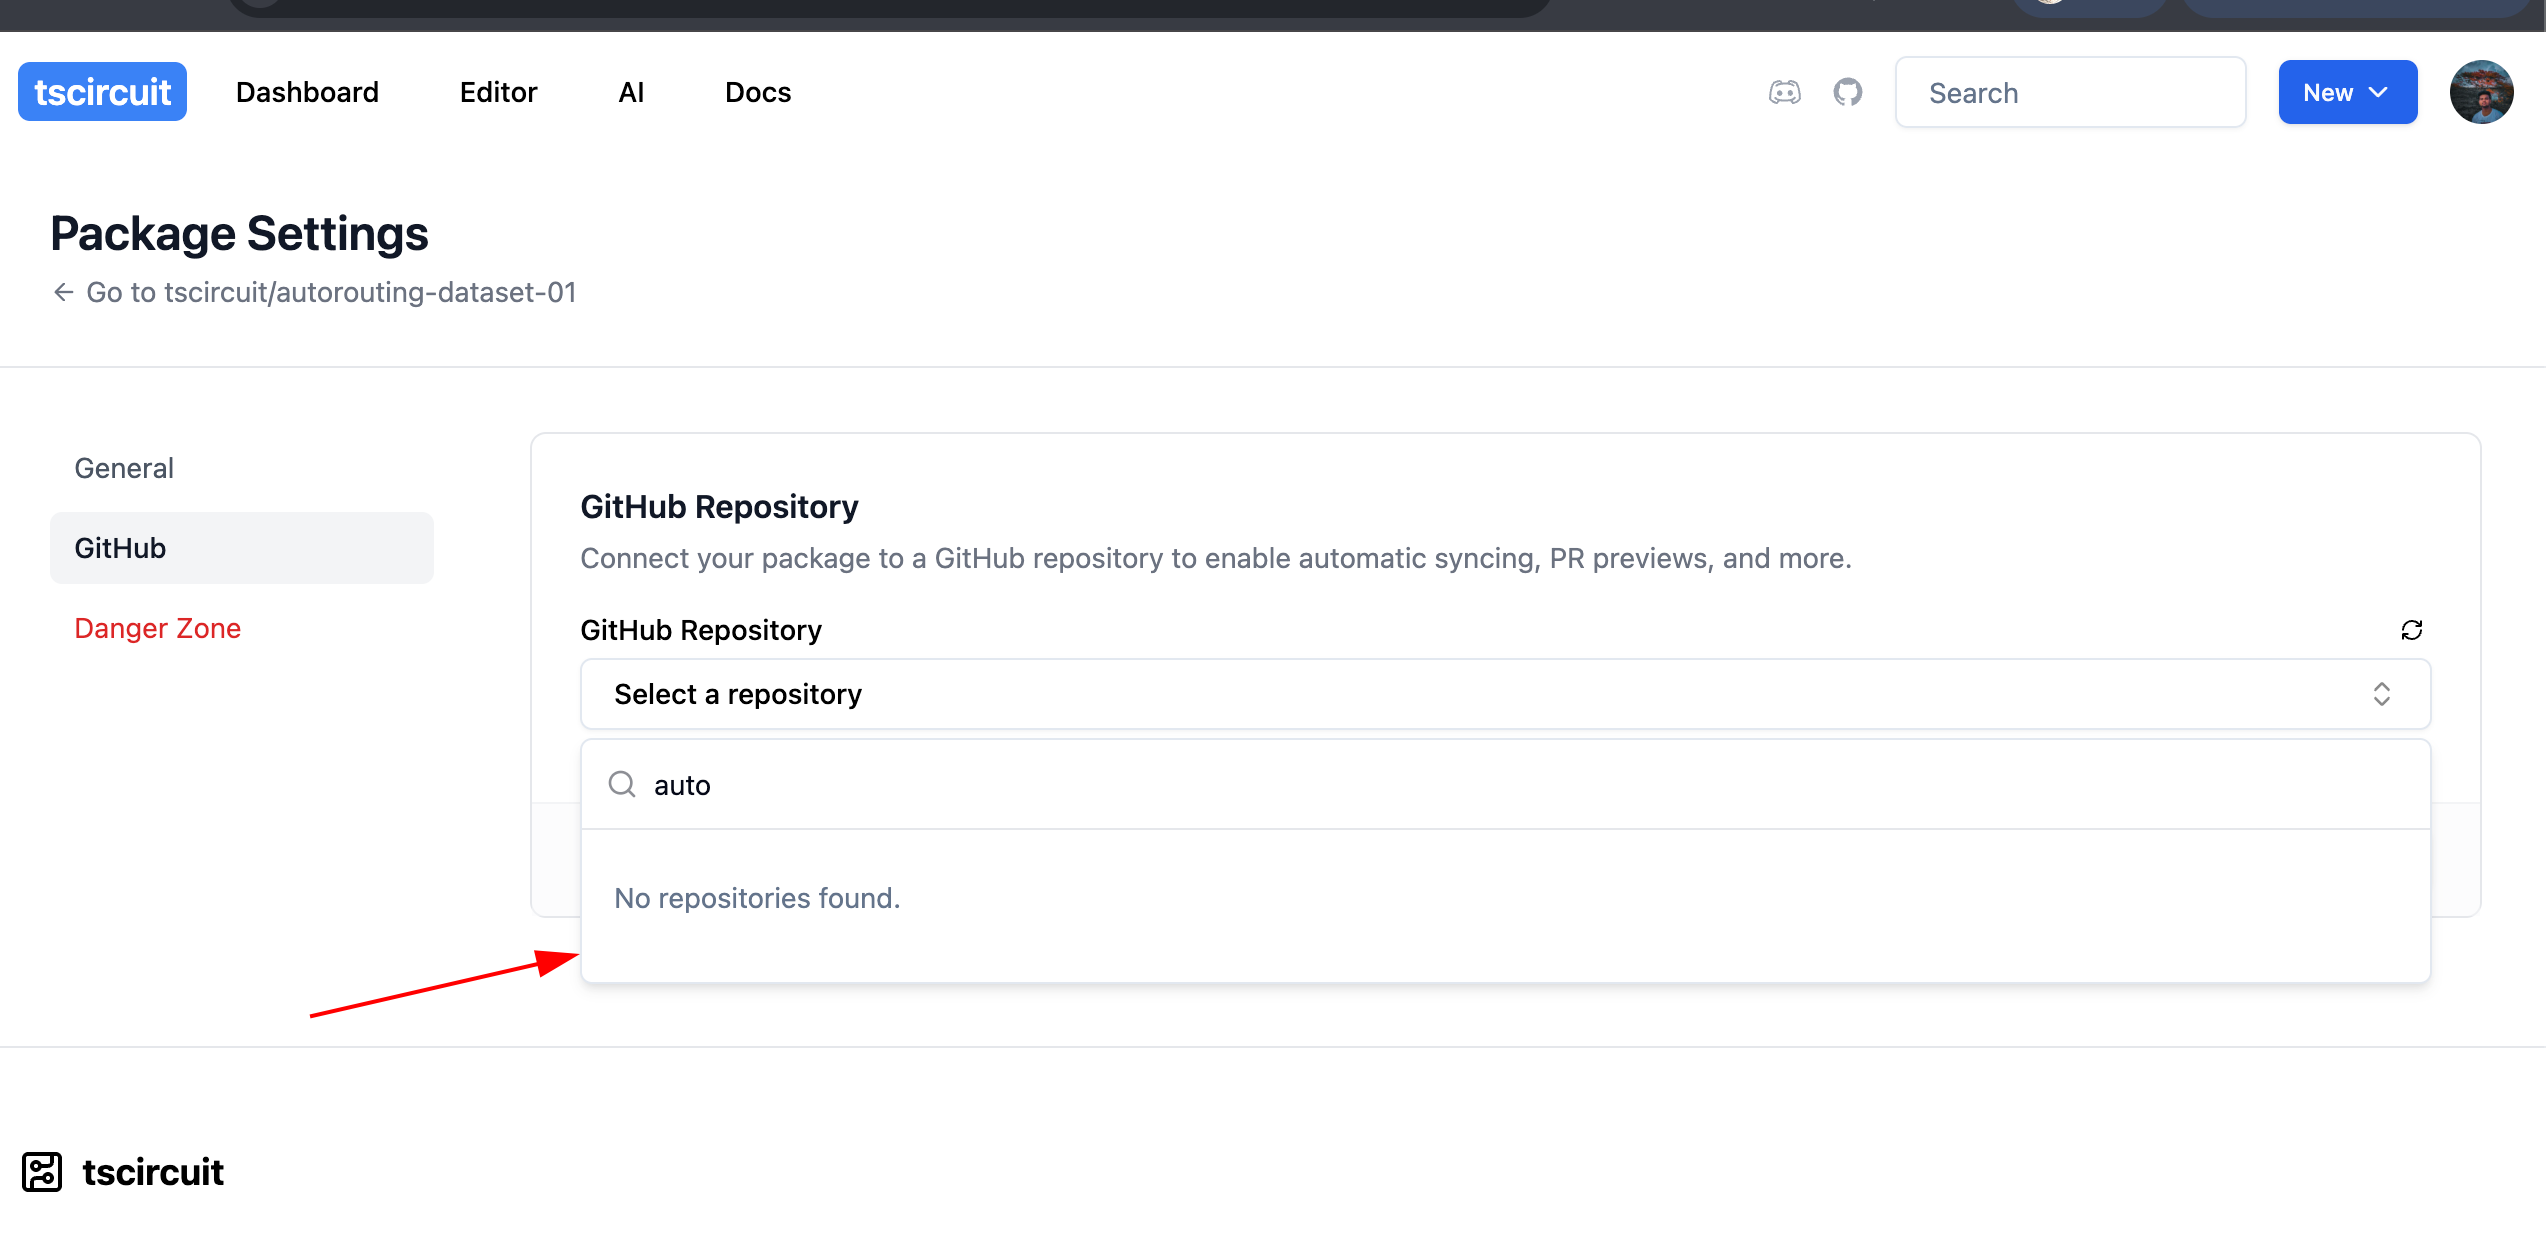Focus the header Search field
Screen dimensions: 2546x1238
[2070, 93]
